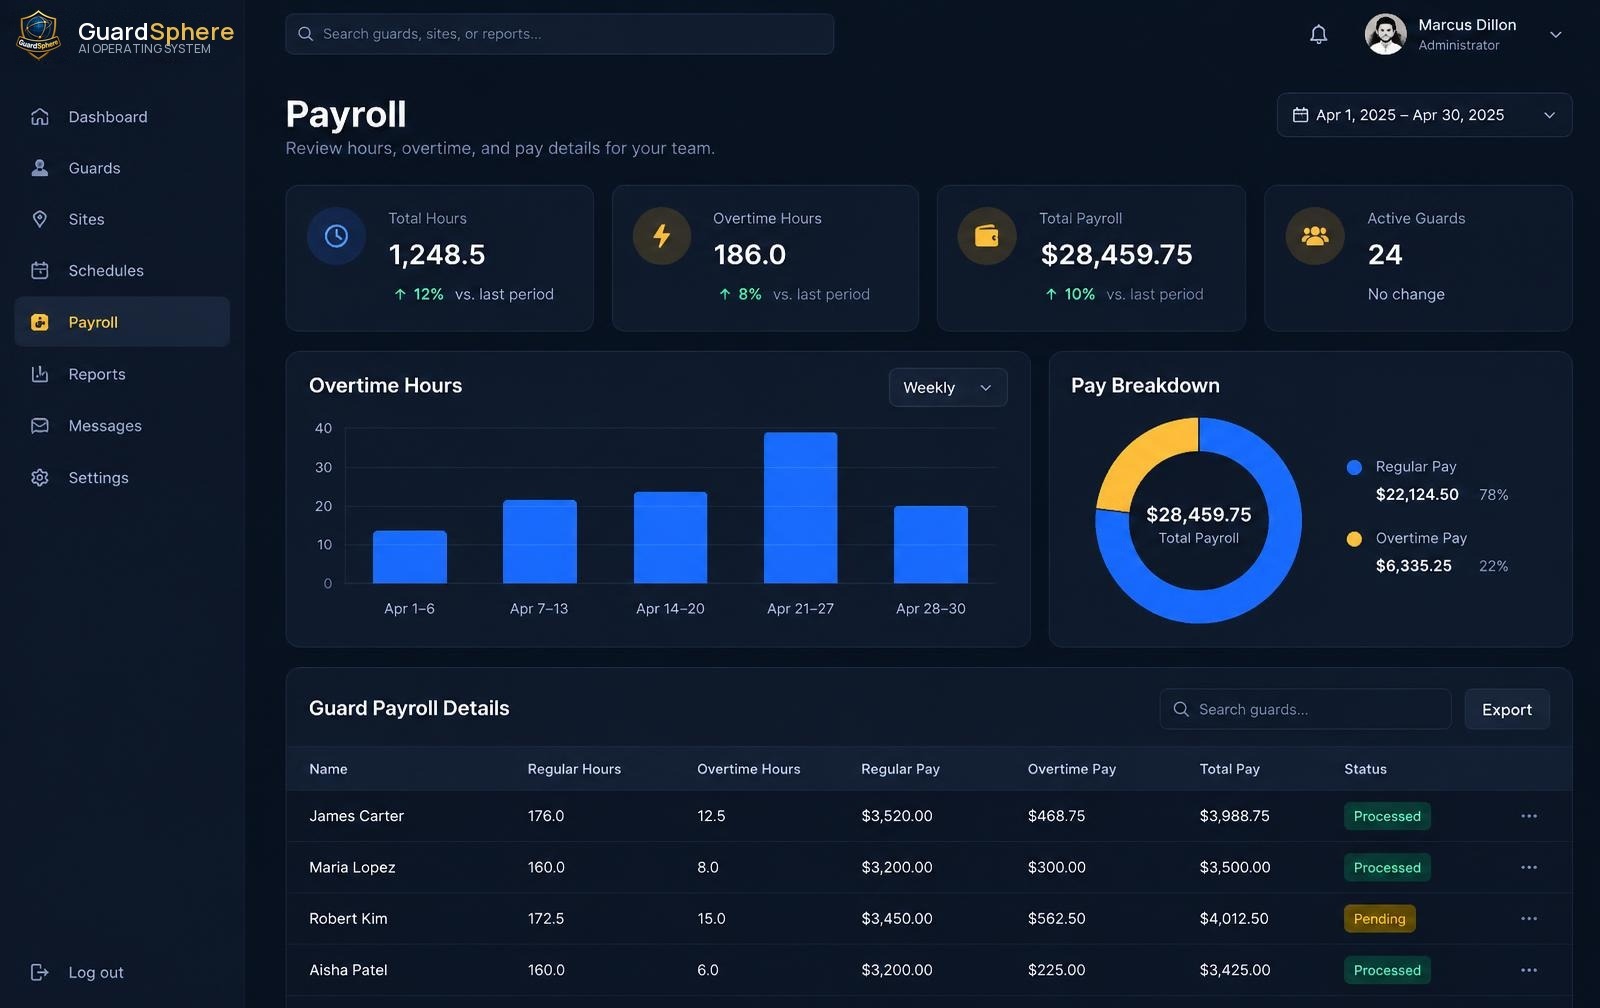Click the Messages label in the sidebar
The width and height of the screenshot is (1600, 1008).
click(105, 426)
